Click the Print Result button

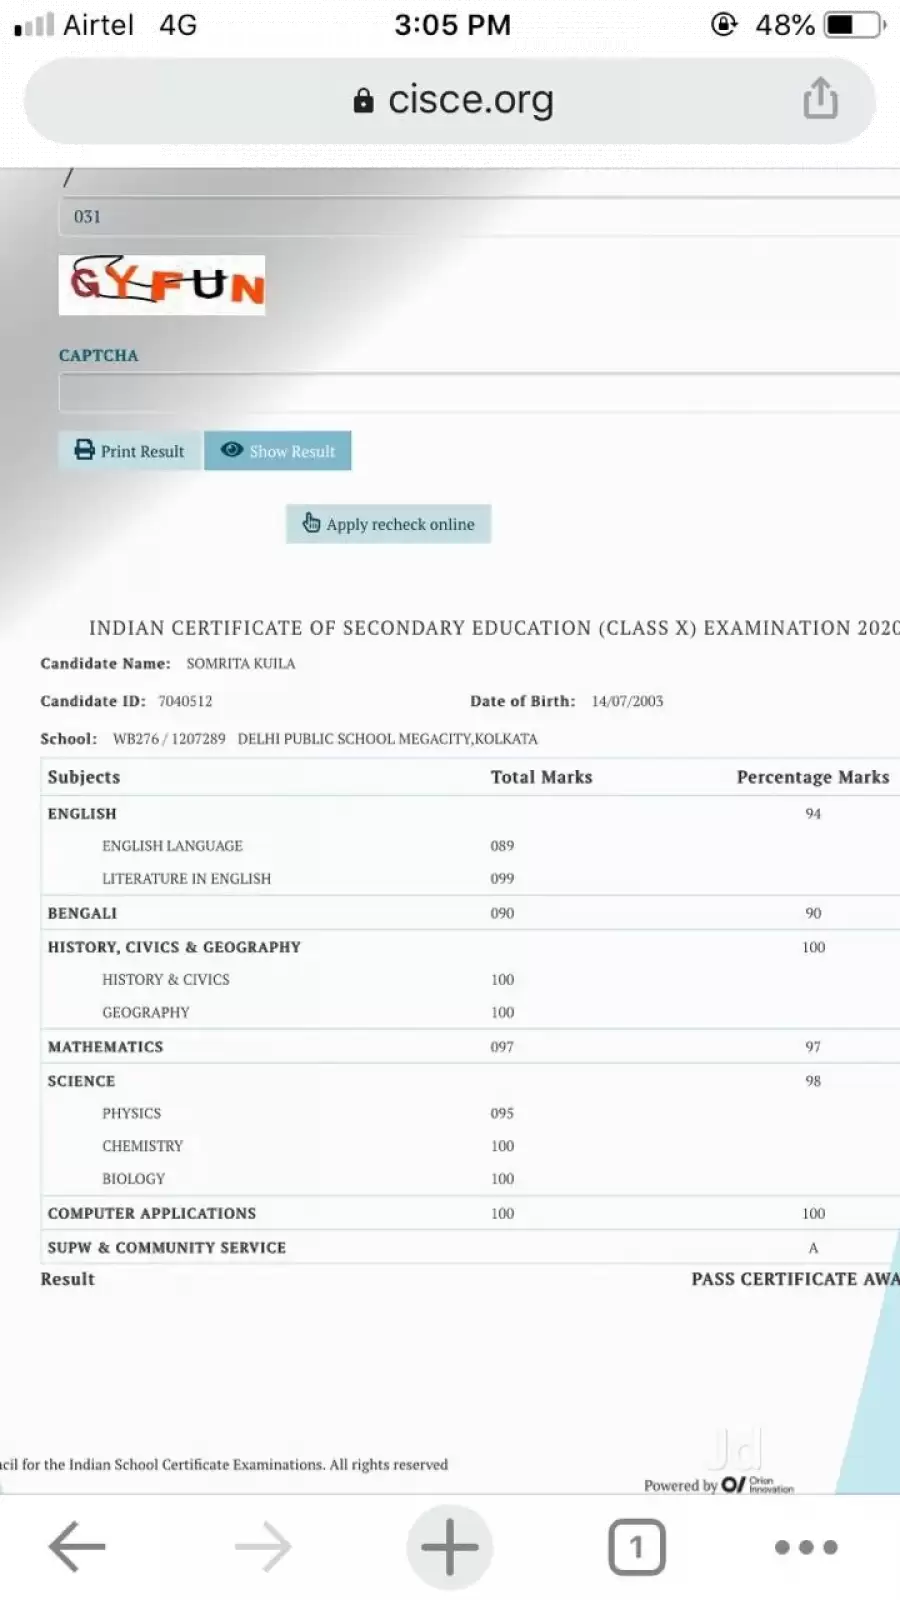click(x=130, y=451)
